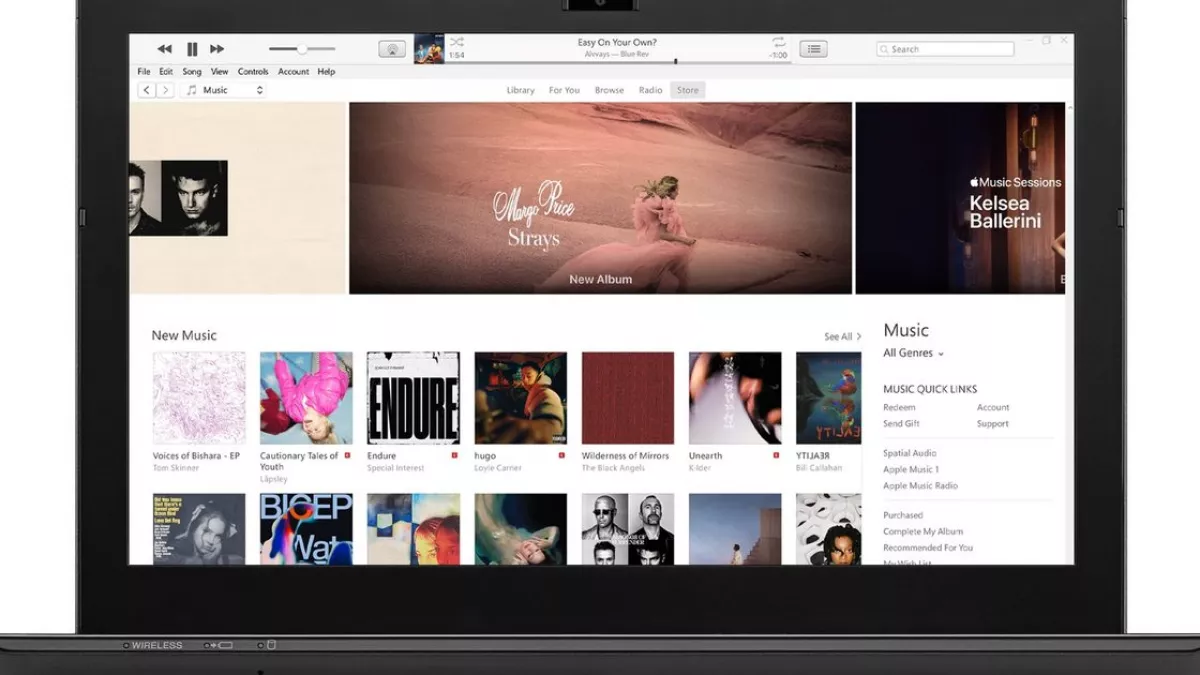
Task: Click the now playing album artwork
Action: point(429,48)
